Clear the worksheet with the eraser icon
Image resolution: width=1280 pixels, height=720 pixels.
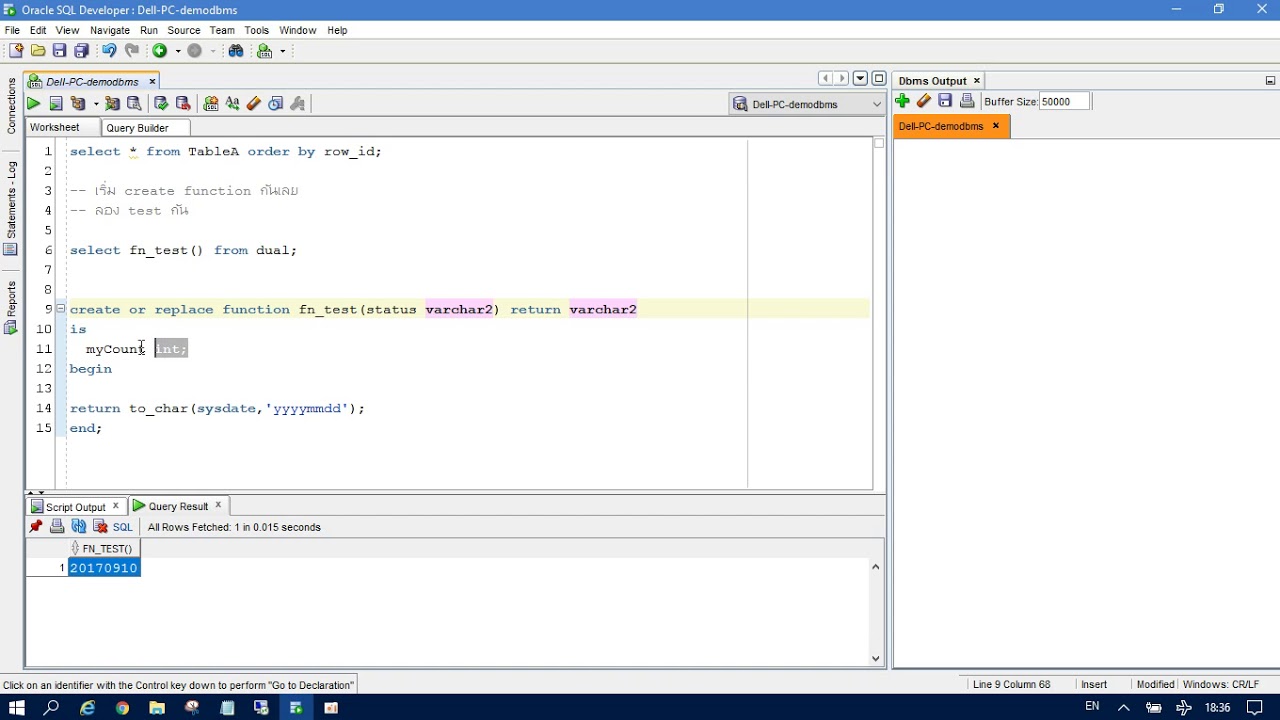click(x=254, y=104)
